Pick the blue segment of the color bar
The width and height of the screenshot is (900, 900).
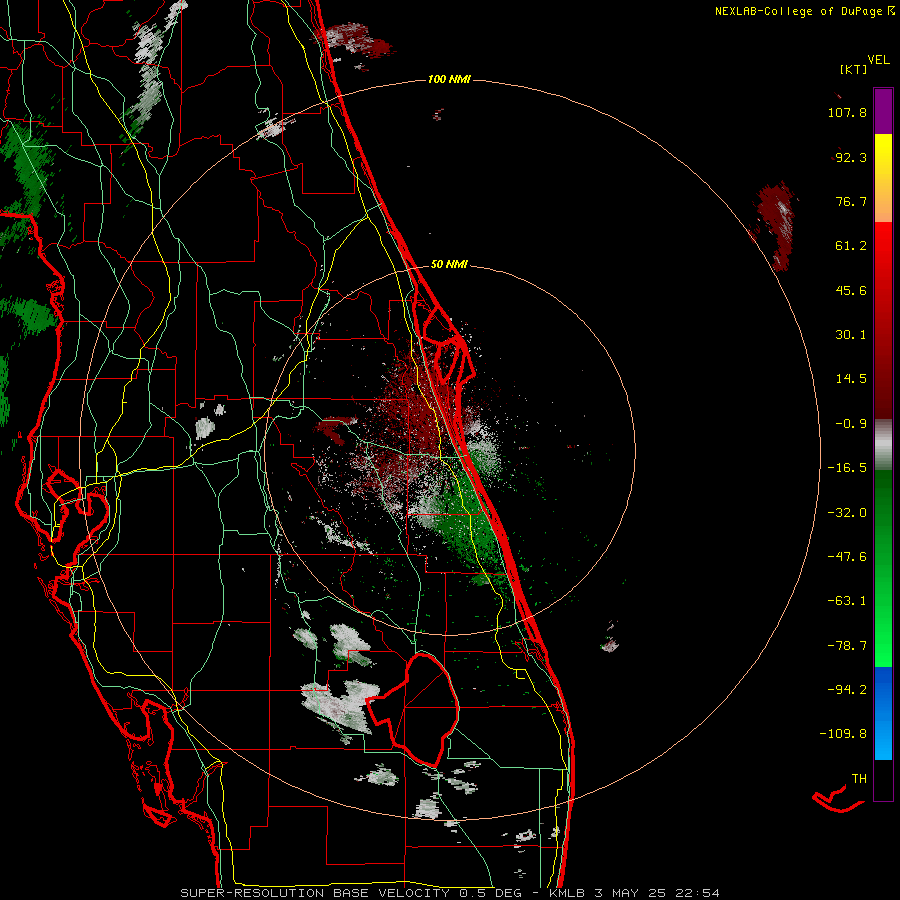883,713
